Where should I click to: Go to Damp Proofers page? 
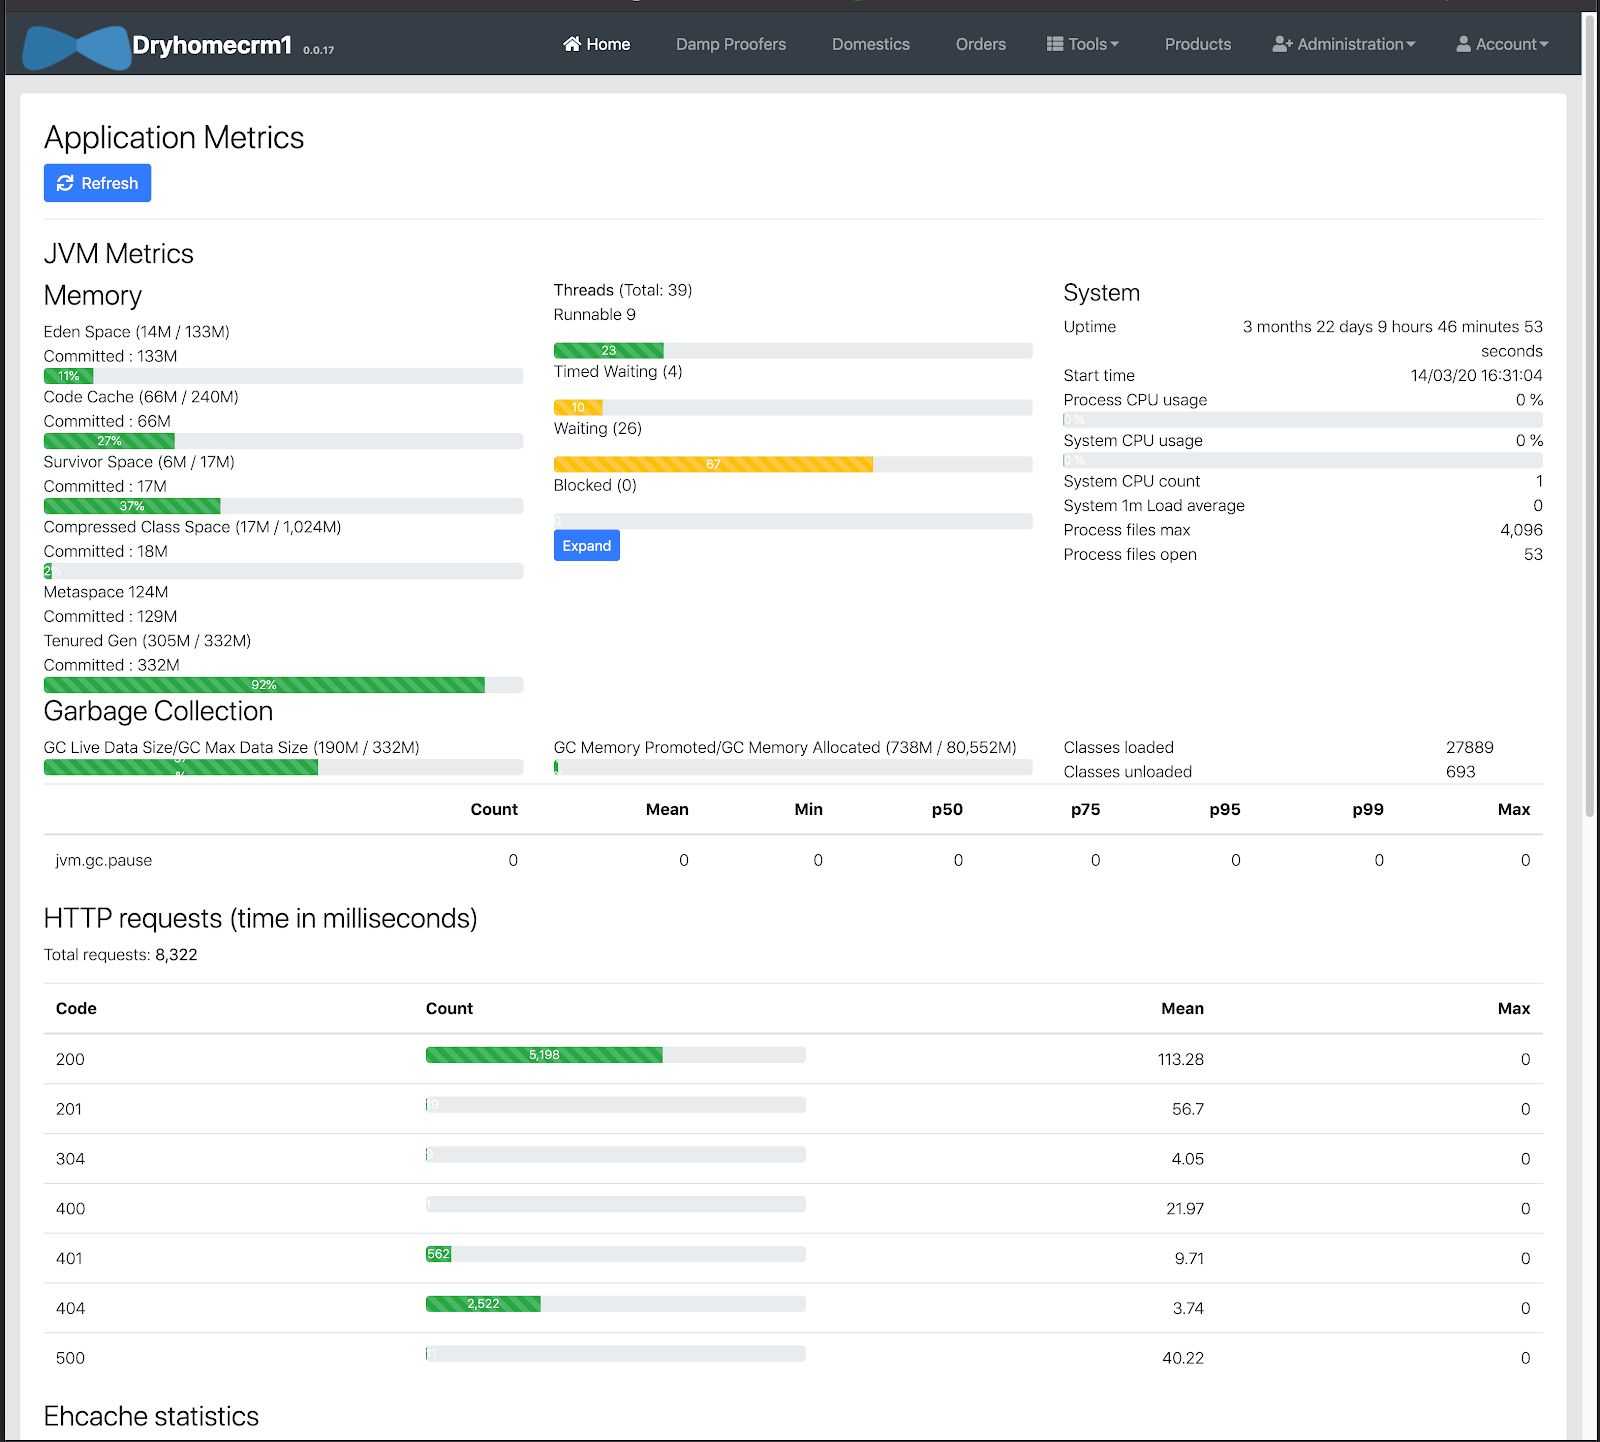pos(730,44)
